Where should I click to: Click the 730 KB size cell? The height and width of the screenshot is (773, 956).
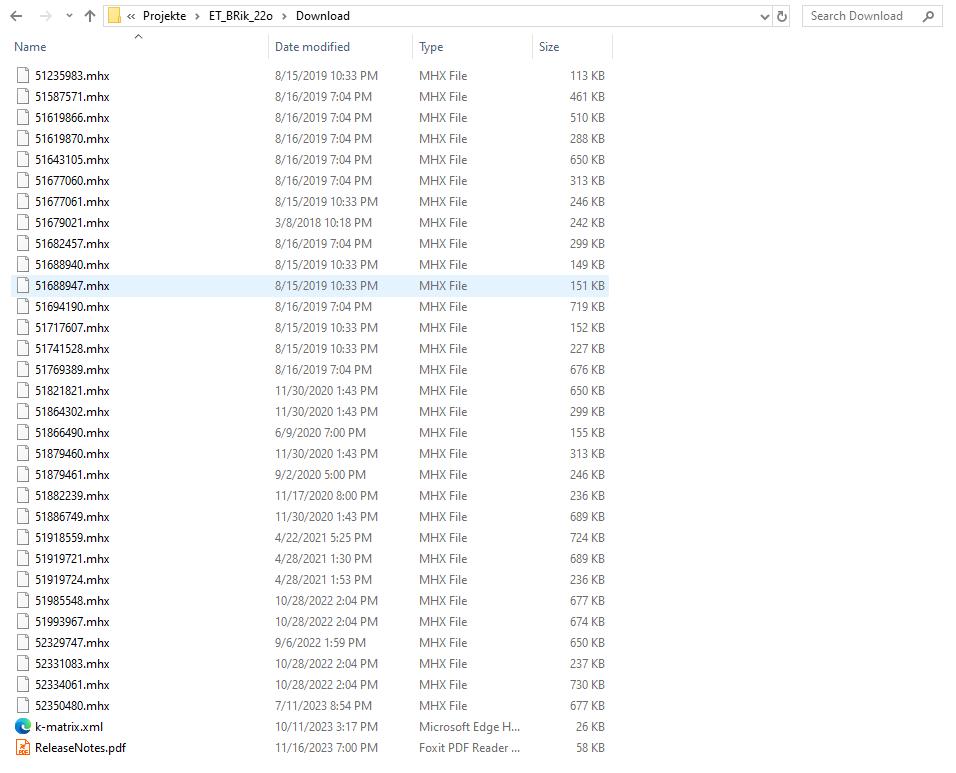[587, 685]
